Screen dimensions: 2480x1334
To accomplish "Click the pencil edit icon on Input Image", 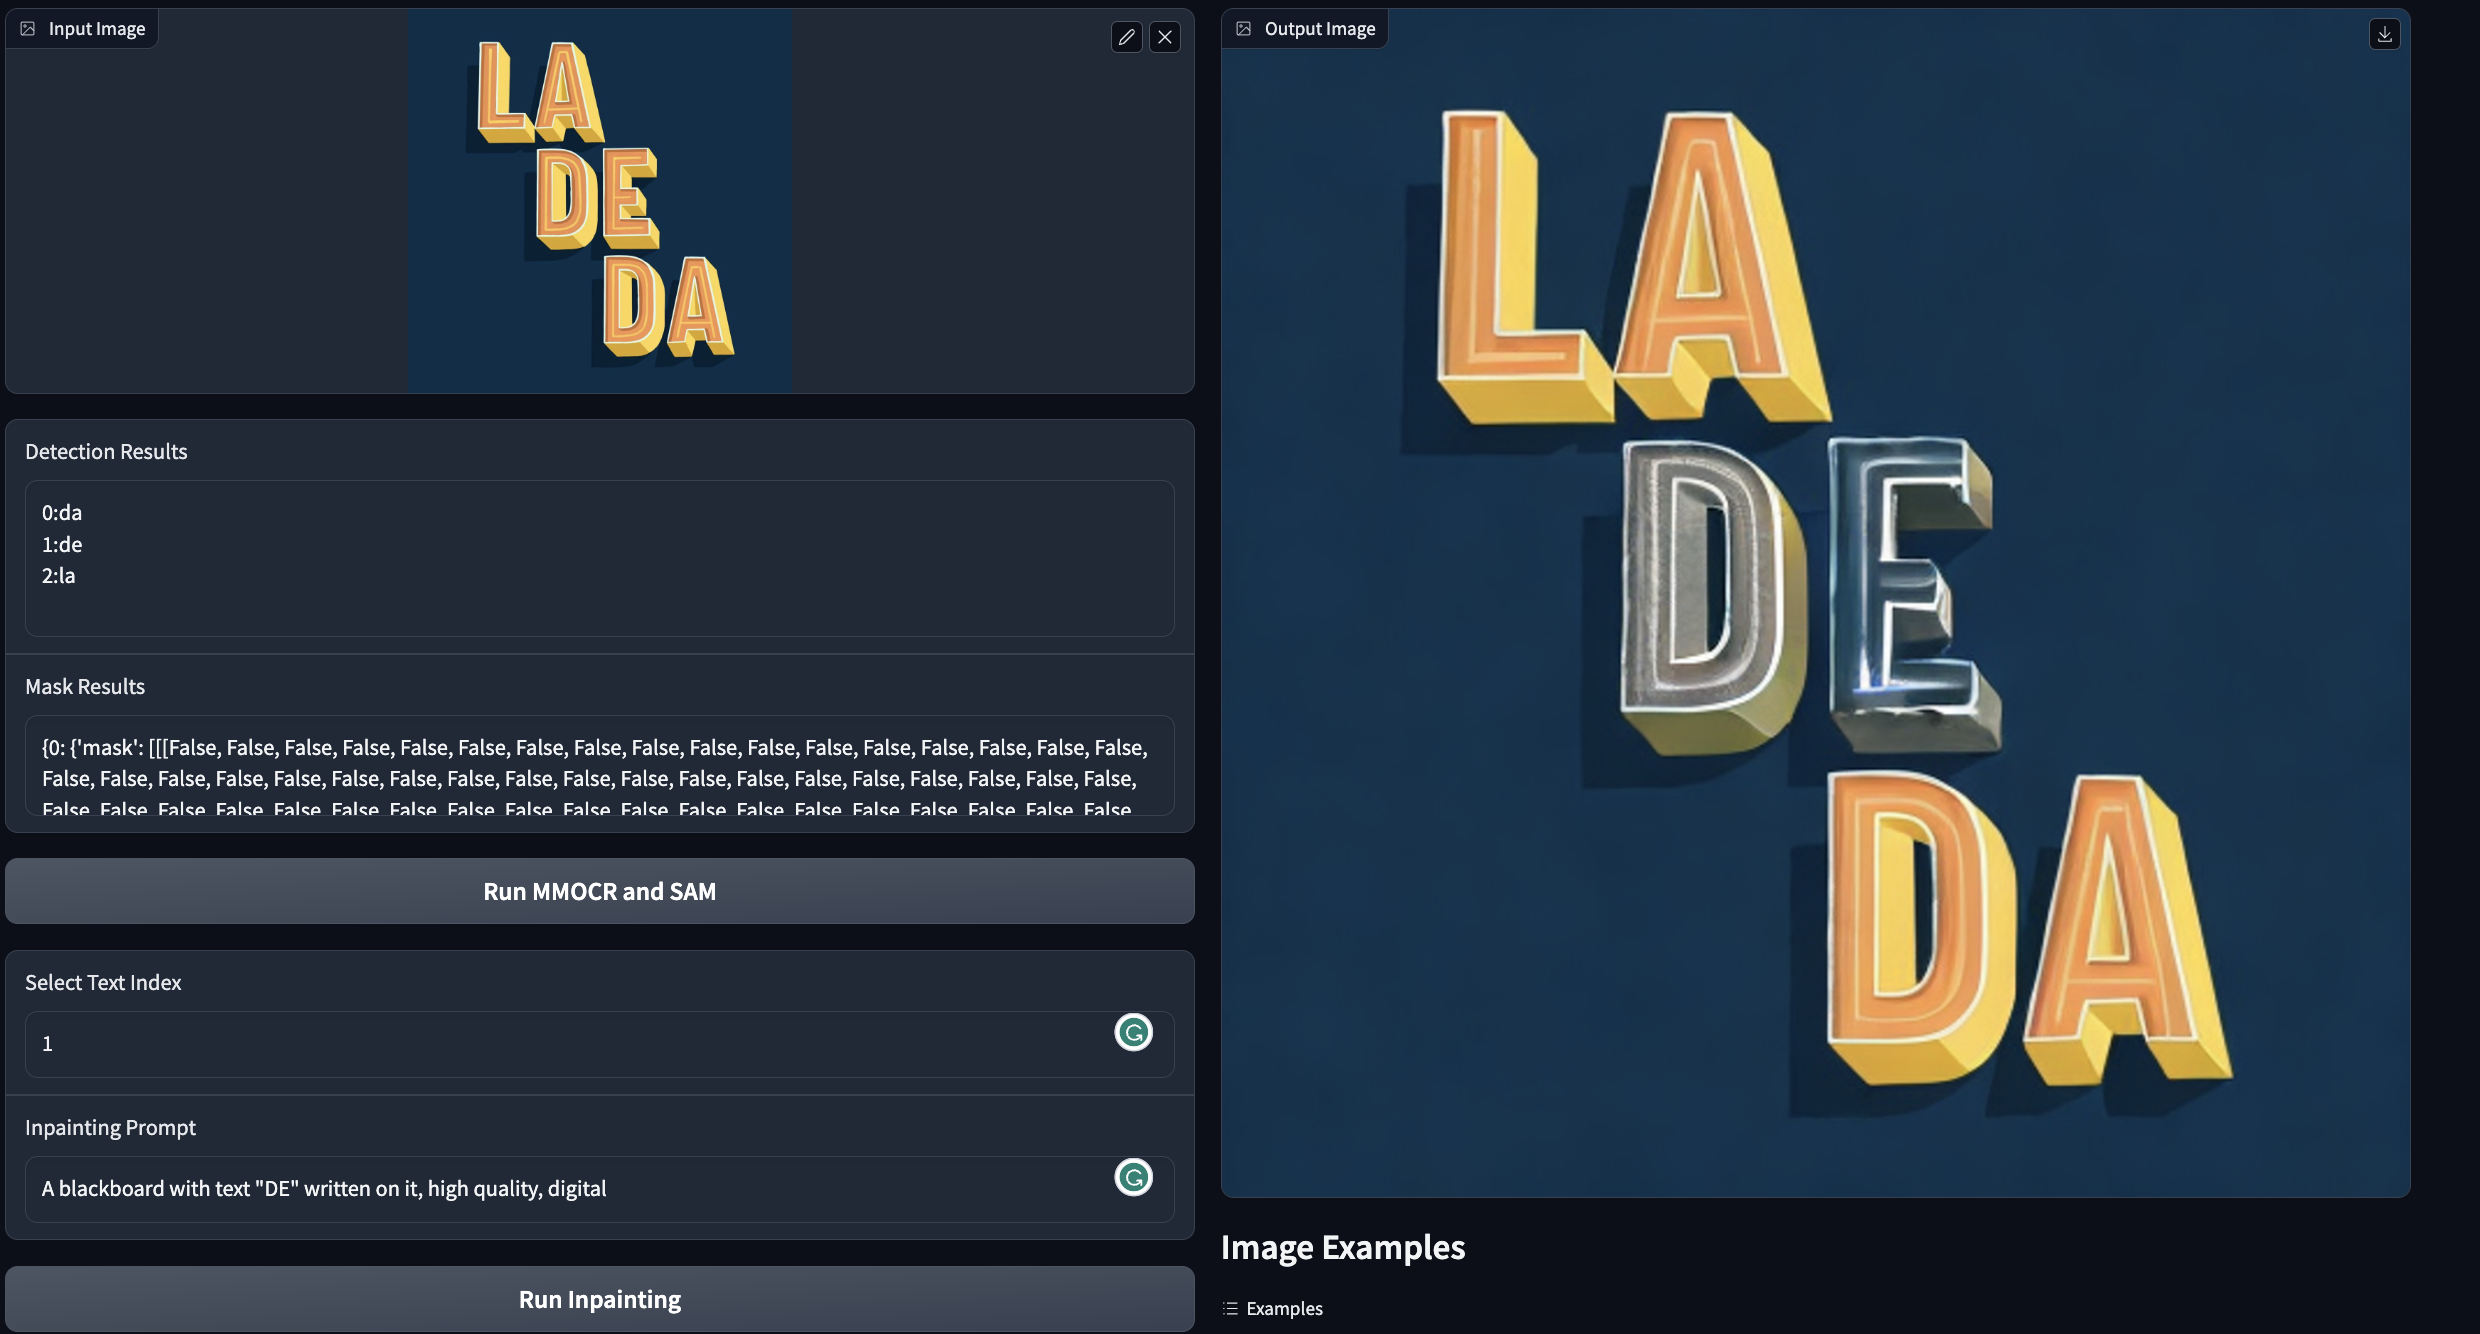I will click(x=1126, y=37).
